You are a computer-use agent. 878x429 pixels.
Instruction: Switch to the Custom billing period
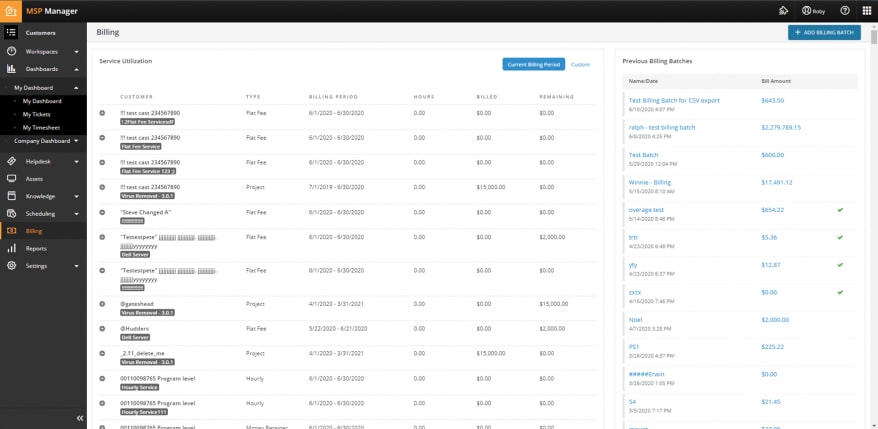[x=580, y=64]
